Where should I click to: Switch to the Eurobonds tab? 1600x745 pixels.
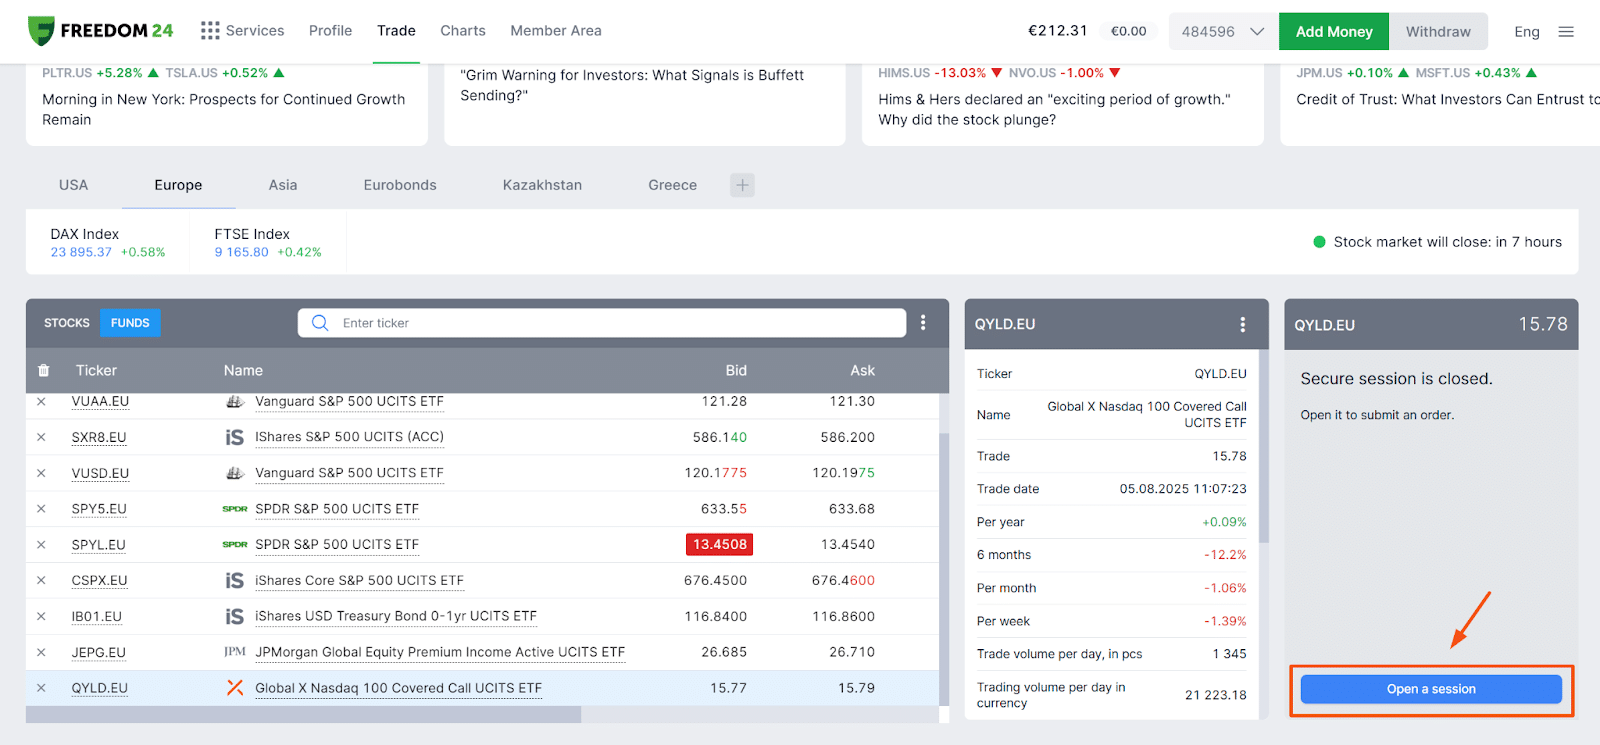pos(400,185)
